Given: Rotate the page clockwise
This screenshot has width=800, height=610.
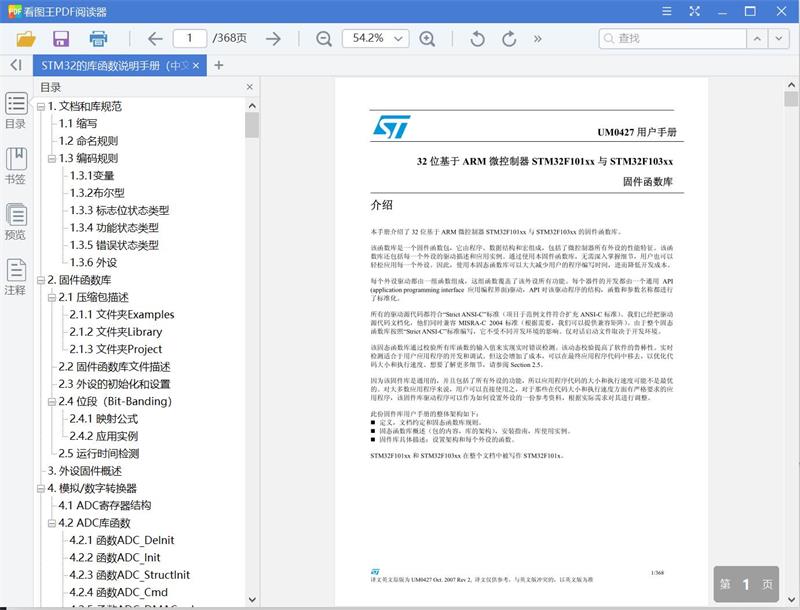Looking at the screenshot, I should click(509, 39).
